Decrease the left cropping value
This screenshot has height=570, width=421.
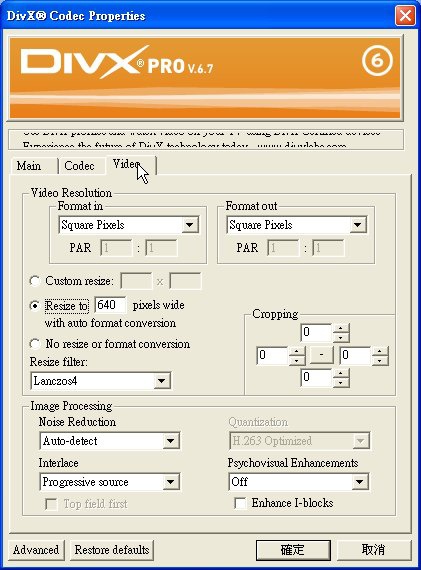click(x=297, y=360)
